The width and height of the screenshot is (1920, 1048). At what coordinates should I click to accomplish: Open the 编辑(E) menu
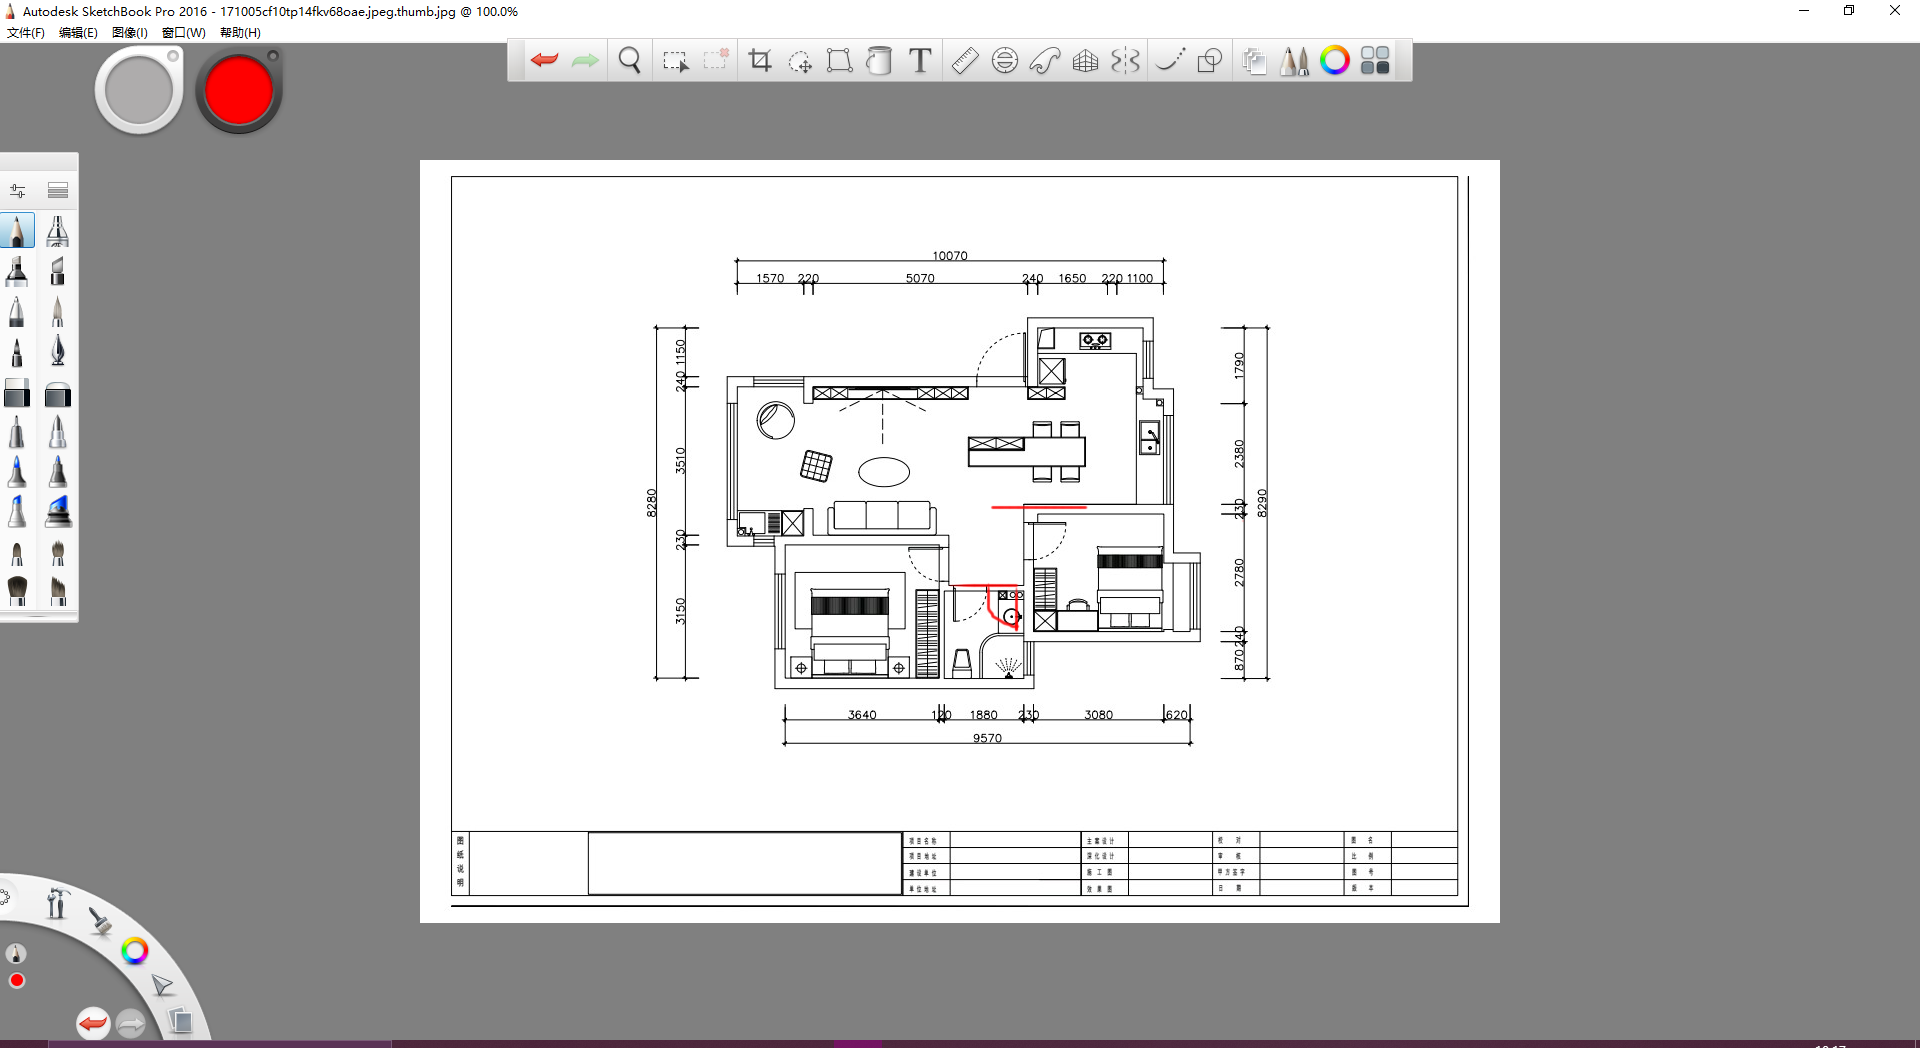pyautogui.click(x=78, y=33)
